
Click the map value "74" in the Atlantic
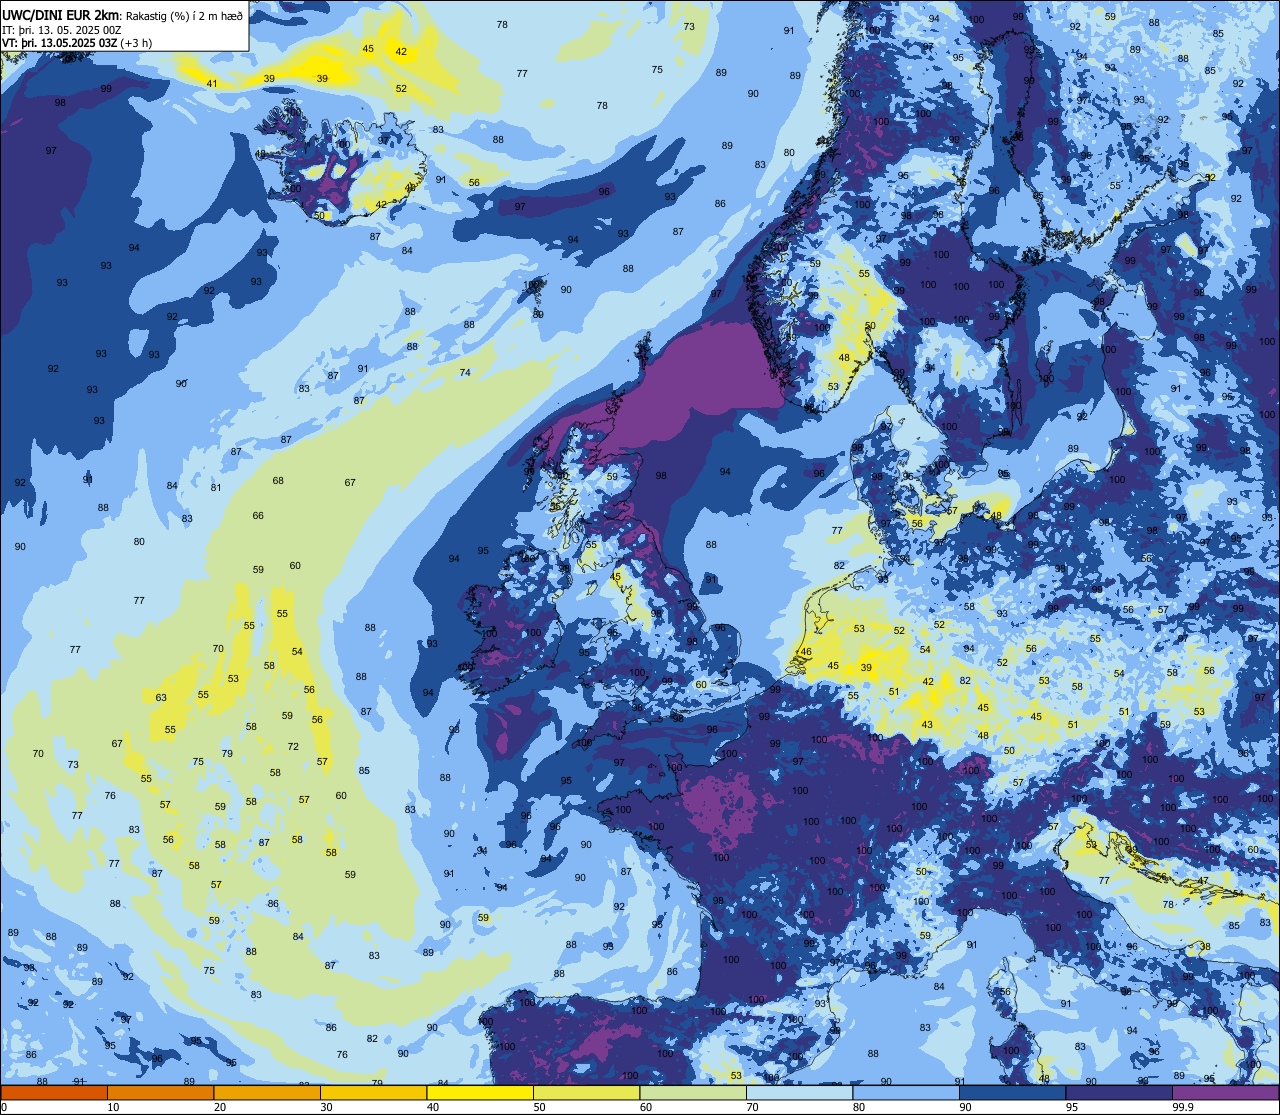(465, 373)
